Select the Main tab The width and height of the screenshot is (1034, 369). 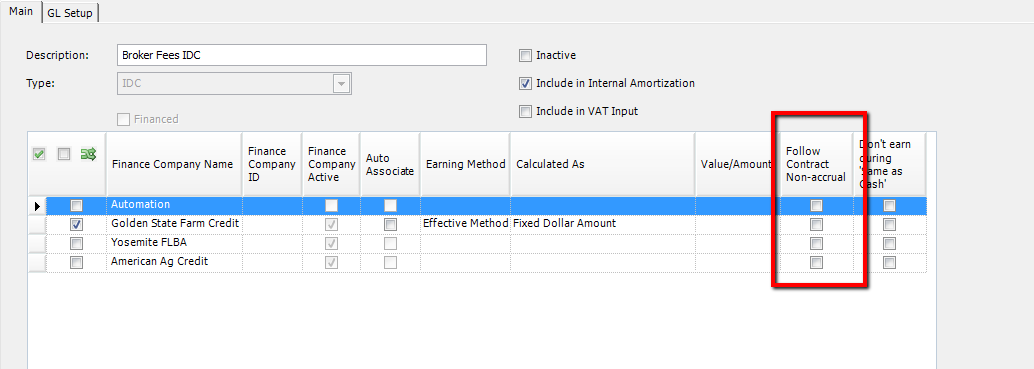click(x=21, y=13)
